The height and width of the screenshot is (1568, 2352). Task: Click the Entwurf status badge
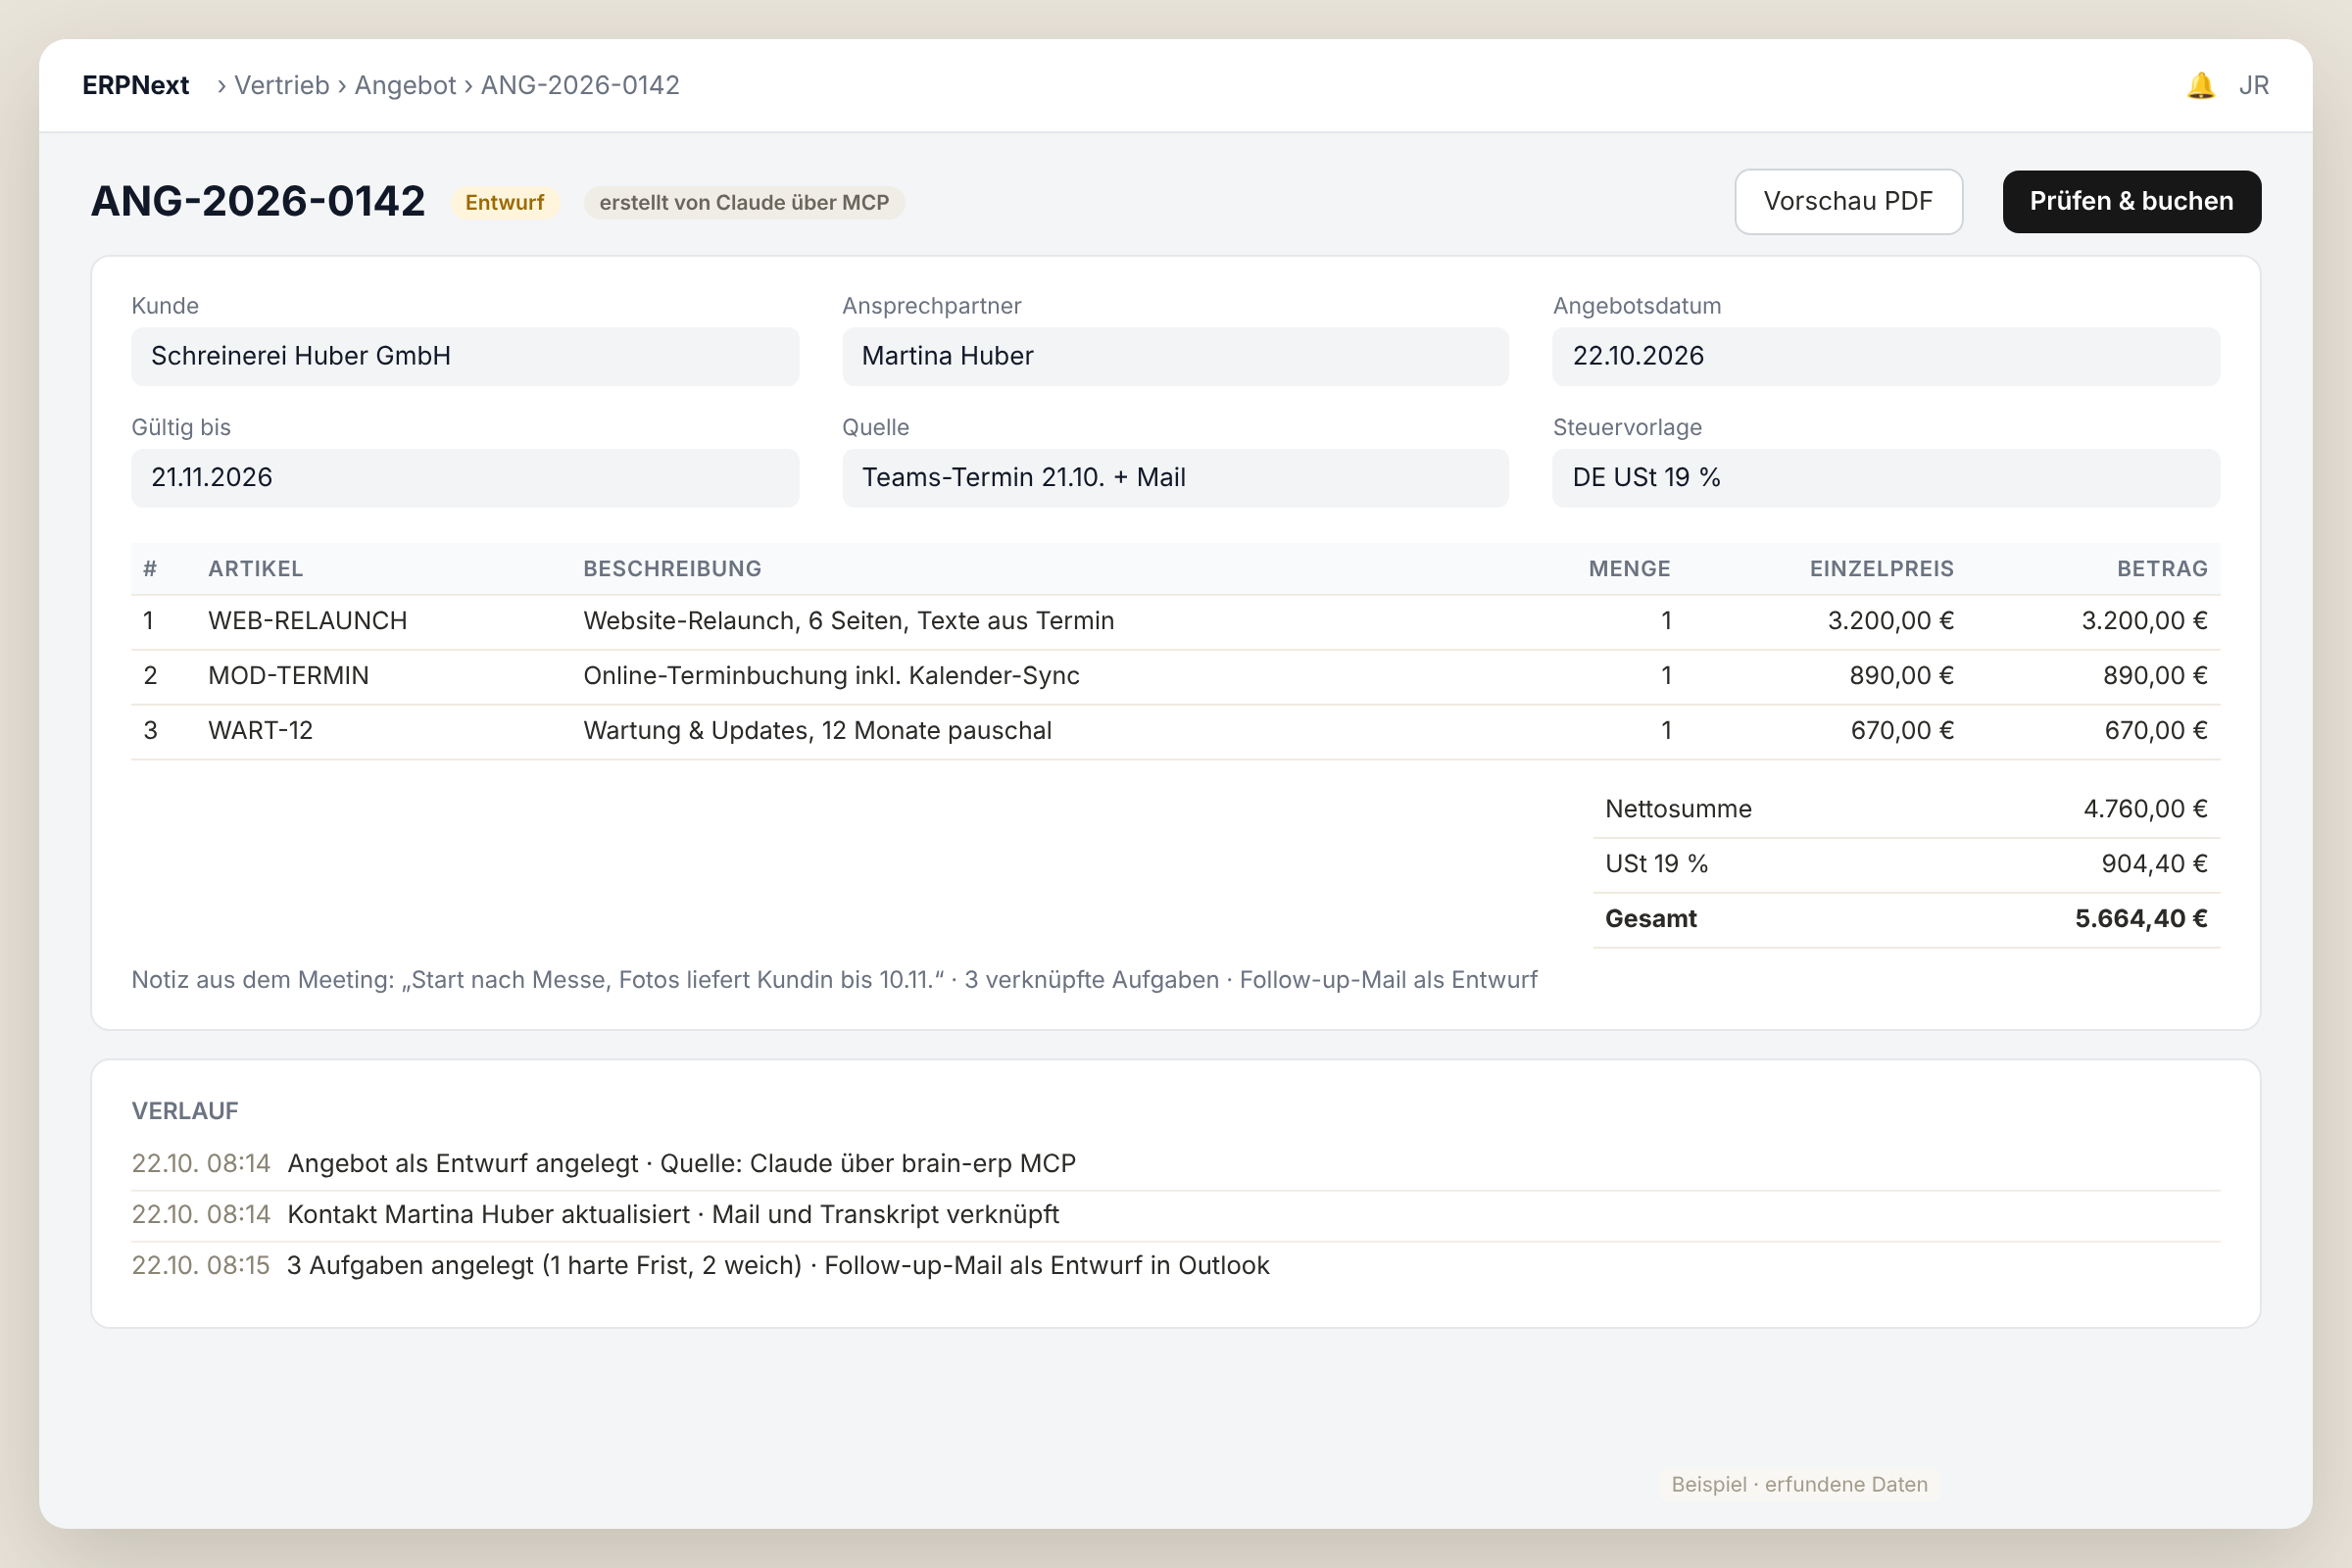tap(504, 203)
